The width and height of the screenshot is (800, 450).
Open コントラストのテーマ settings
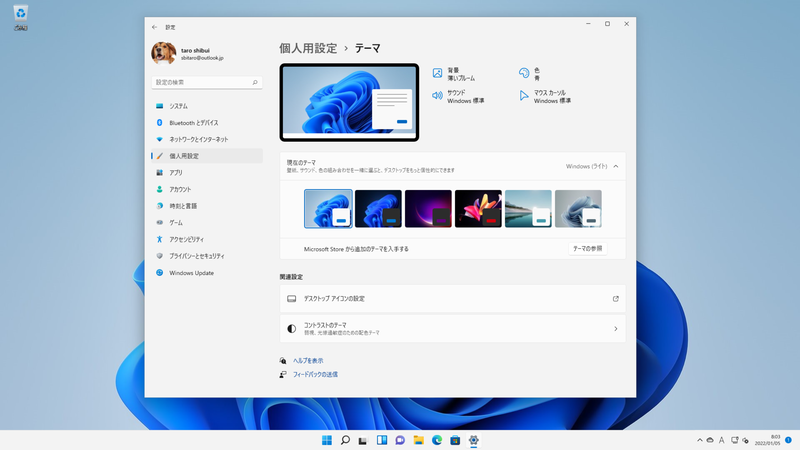click(453, 329)
